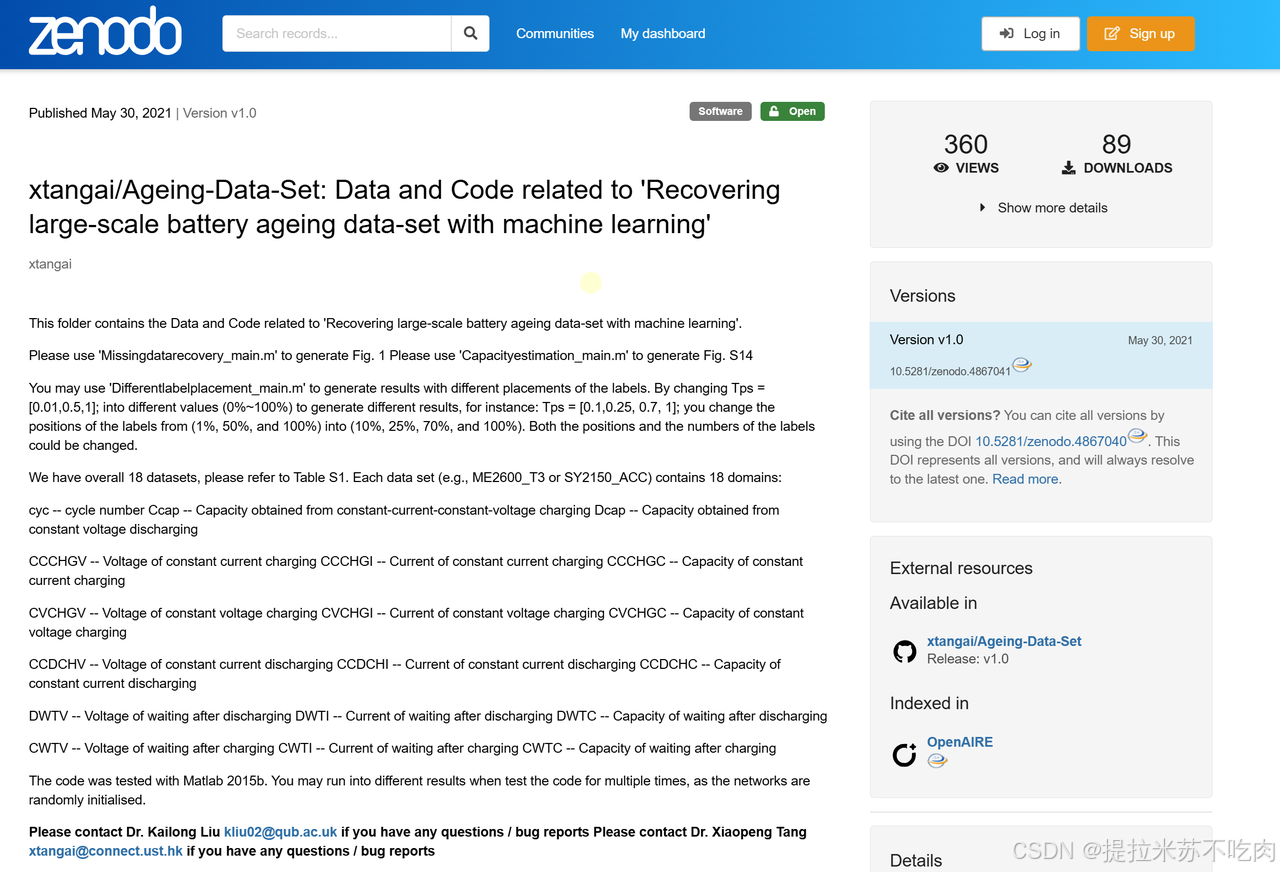The width and height of the screenshot is (1280, 872).
Task: Click the 'Indexed in' label
Action: click(x=929, y=703)
